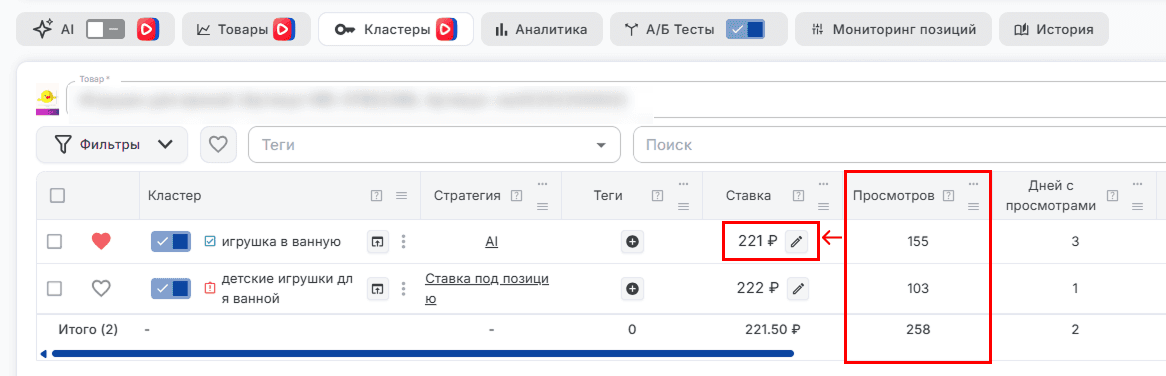
Task: Click the horizontal table scrollbar
Action: (422, 354)
